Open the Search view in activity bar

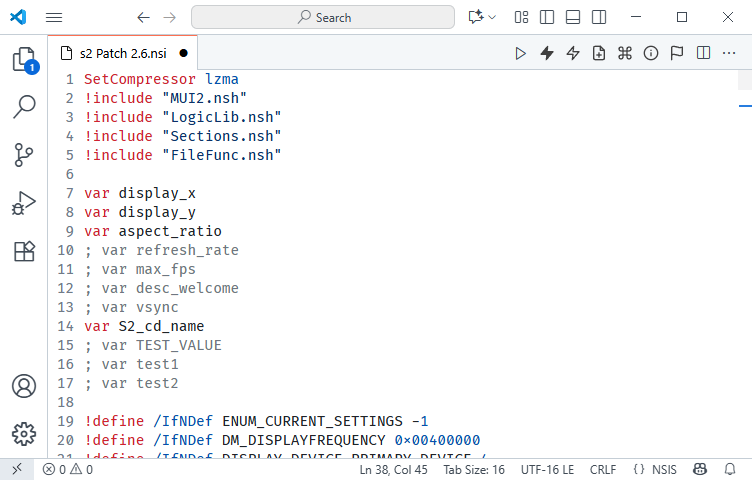(x=24, y=107)
